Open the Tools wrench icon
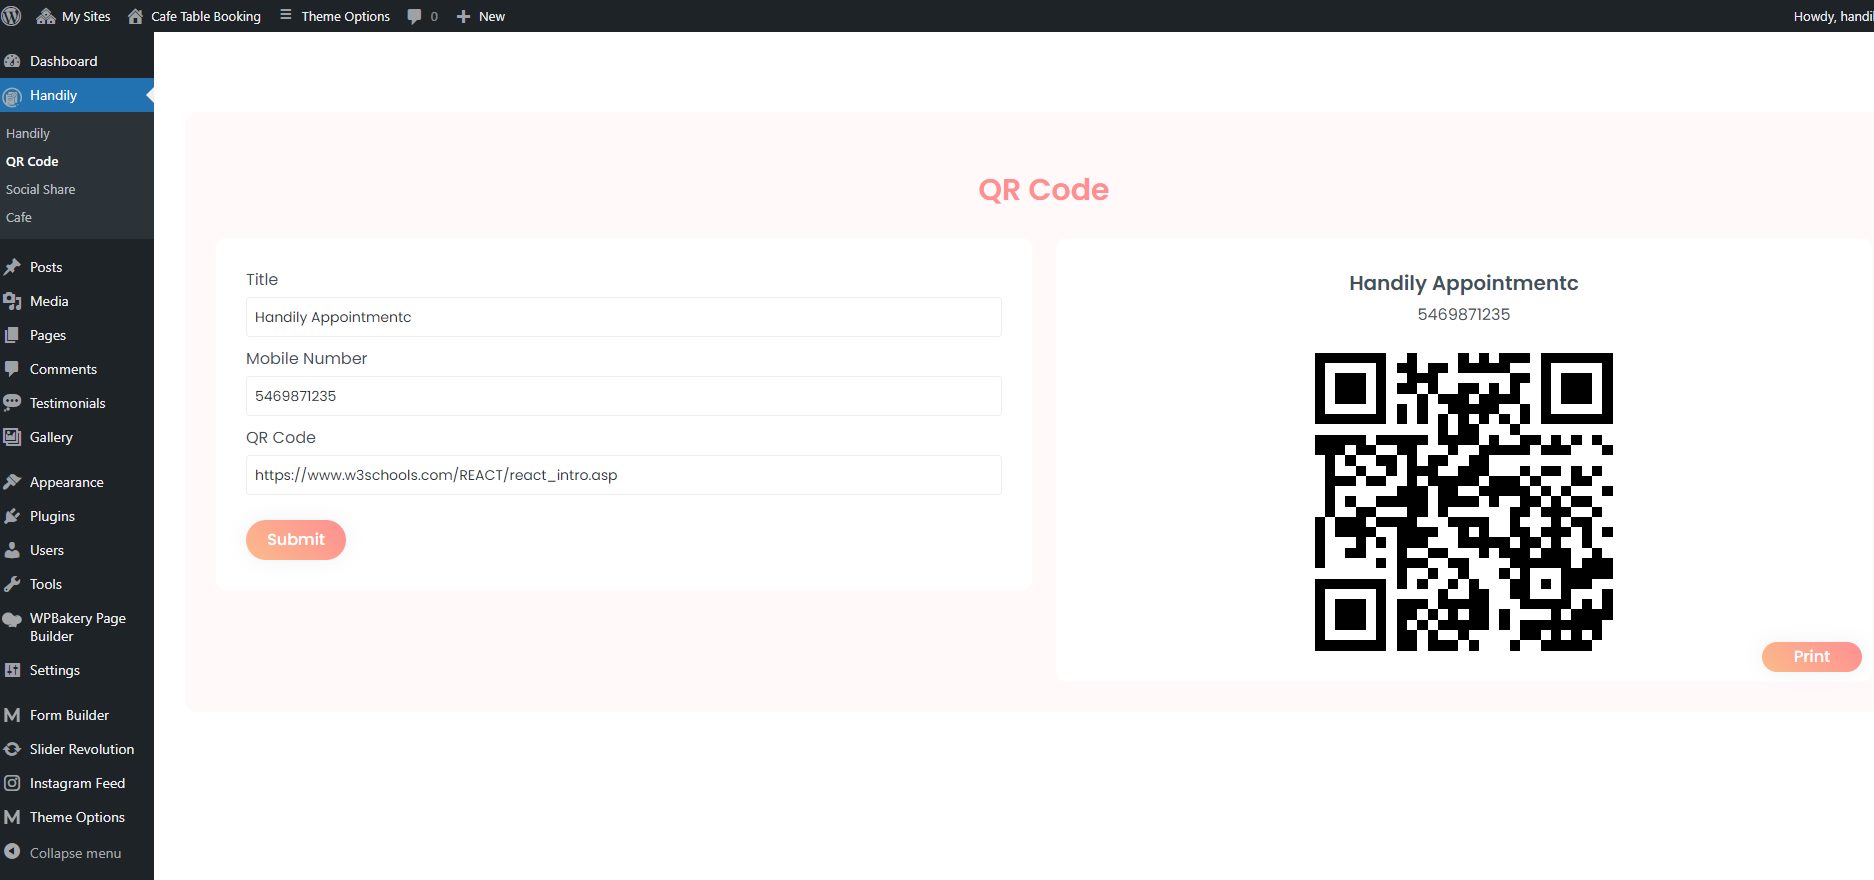 [12, 584]
